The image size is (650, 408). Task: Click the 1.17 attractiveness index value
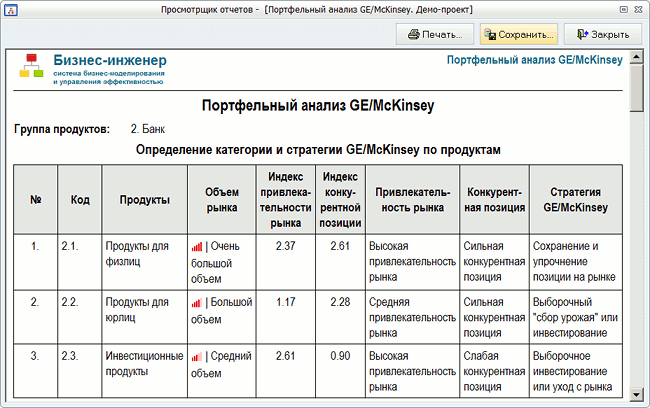(286, 302)
